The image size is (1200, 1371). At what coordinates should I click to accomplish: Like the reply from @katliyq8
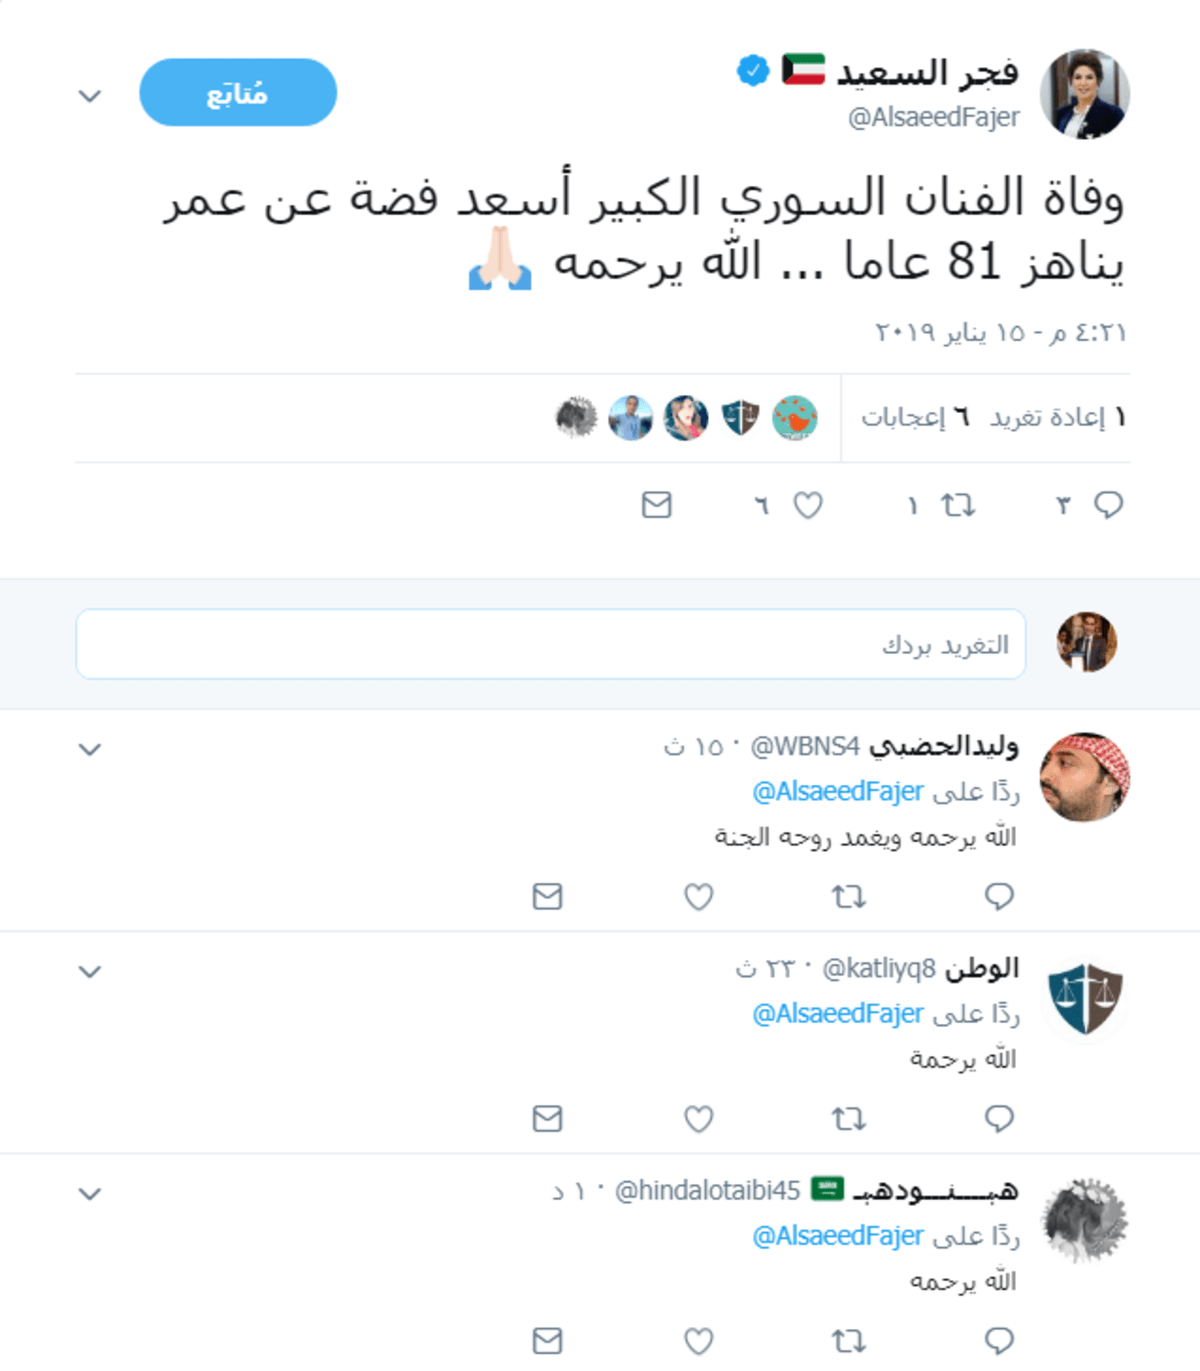(698, 1119)
